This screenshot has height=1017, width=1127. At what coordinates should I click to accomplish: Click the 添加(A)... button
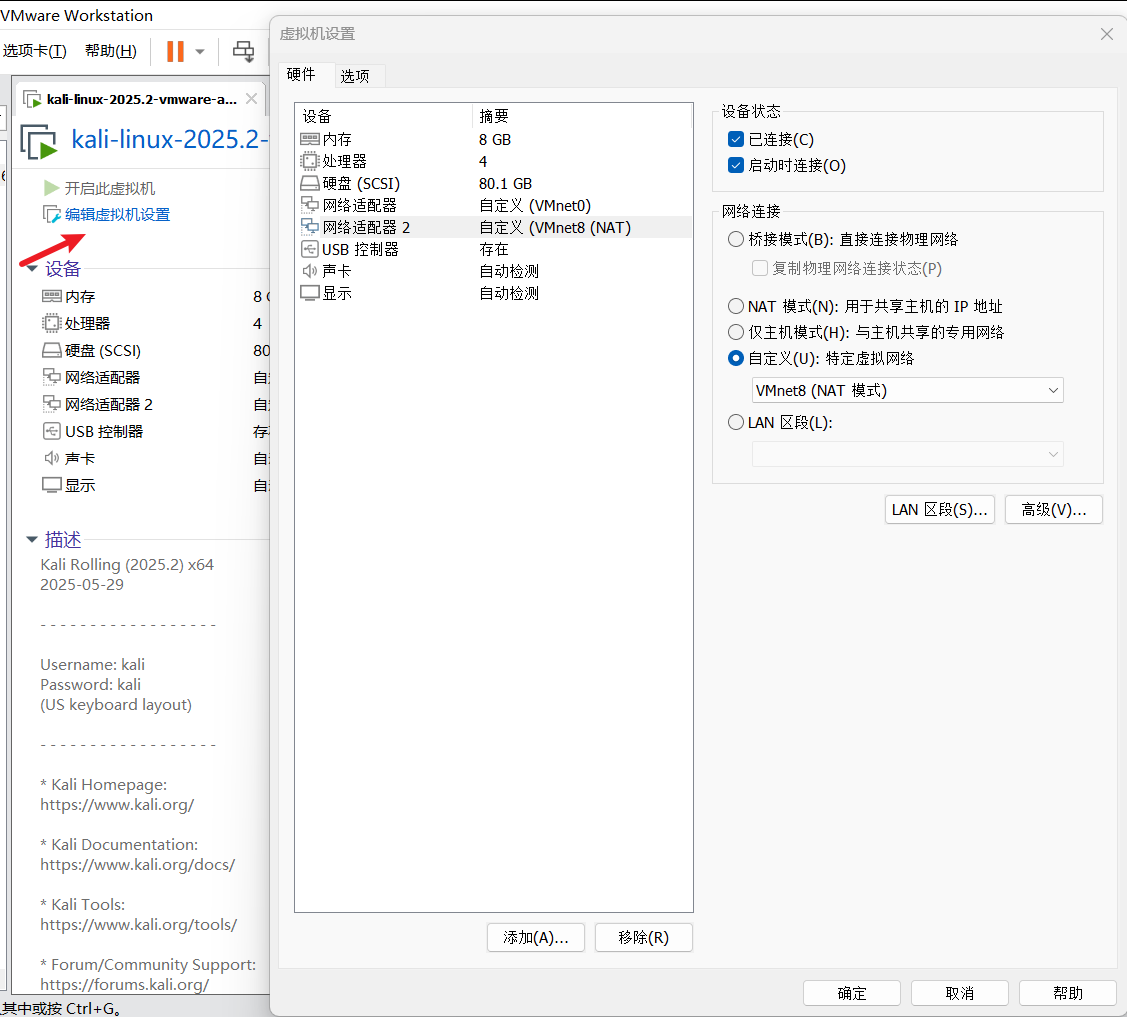535,937
